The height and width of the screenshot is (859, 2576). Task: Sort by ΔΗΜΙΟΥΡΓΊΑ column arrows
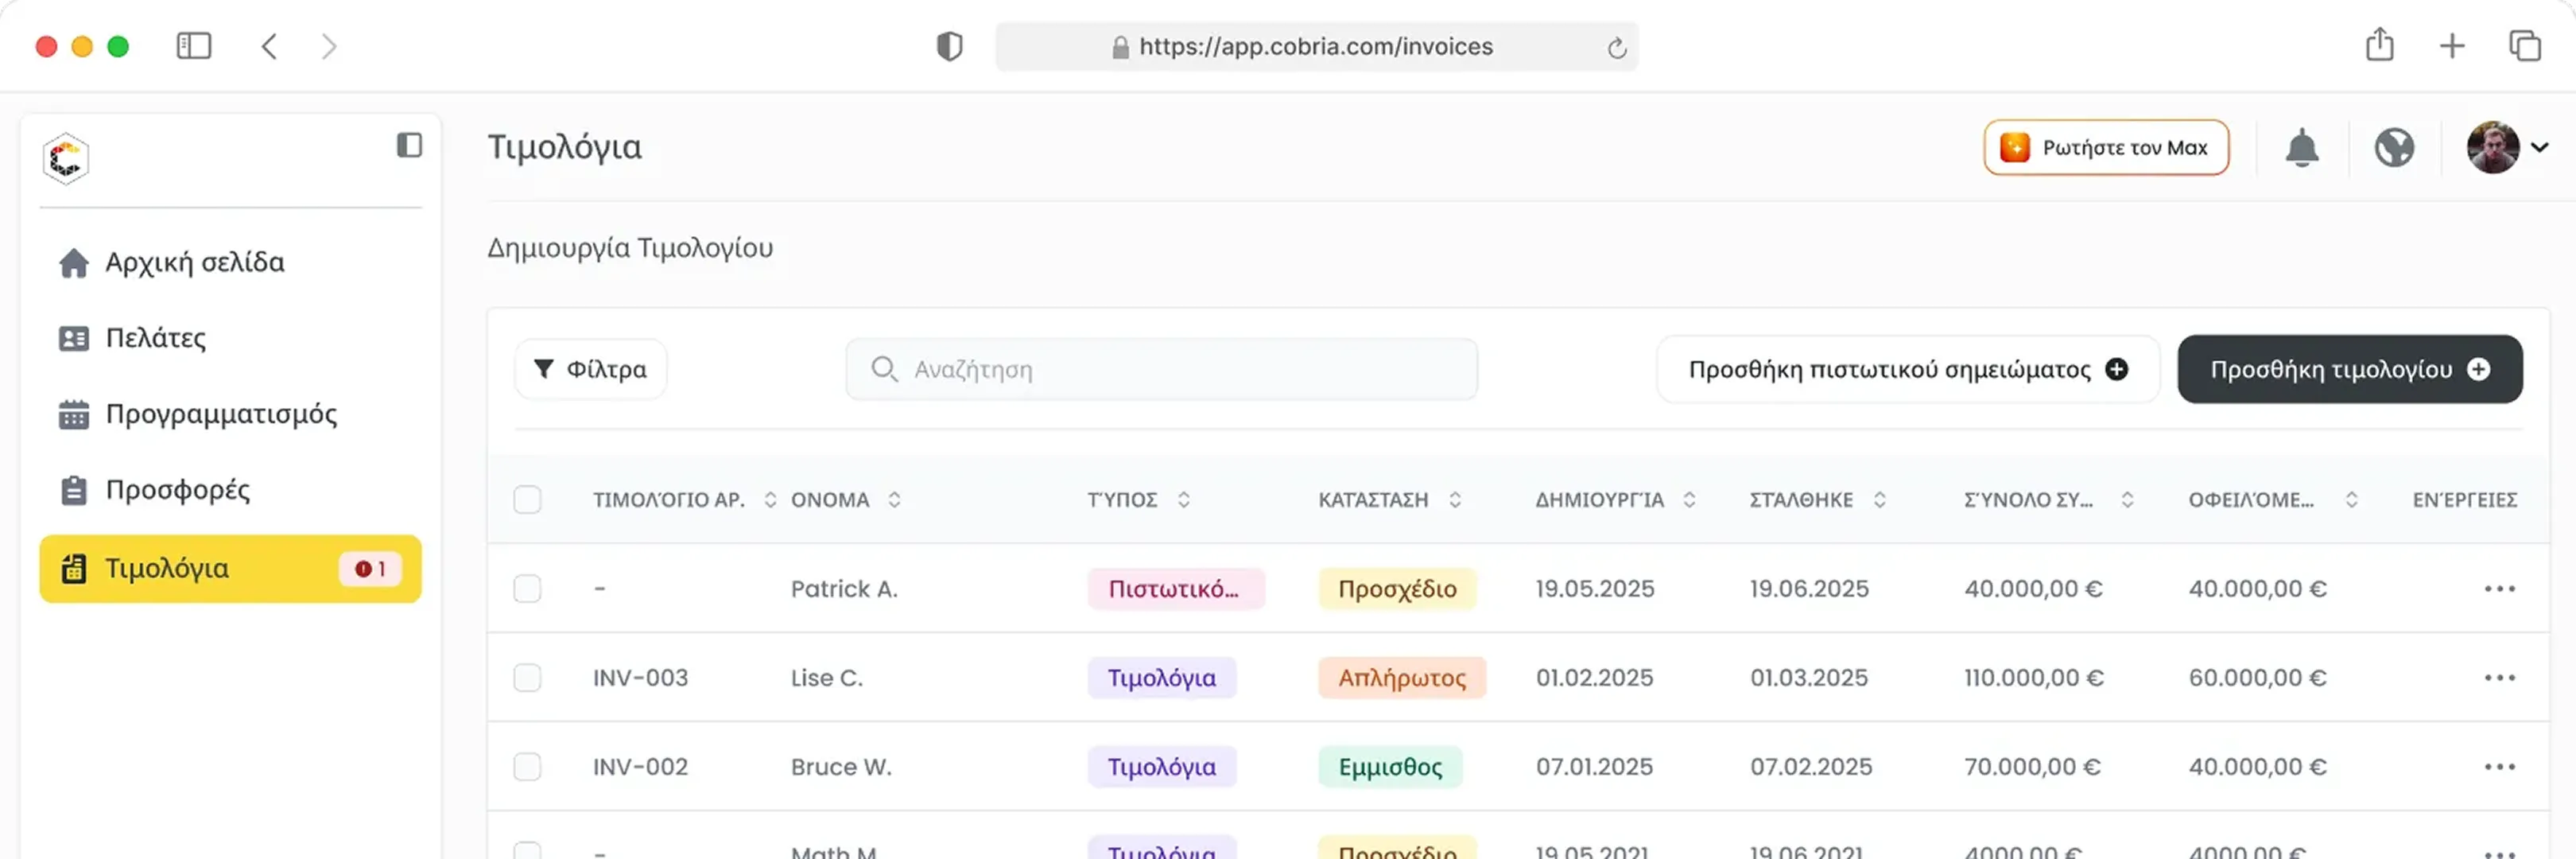pos(1689,500)
